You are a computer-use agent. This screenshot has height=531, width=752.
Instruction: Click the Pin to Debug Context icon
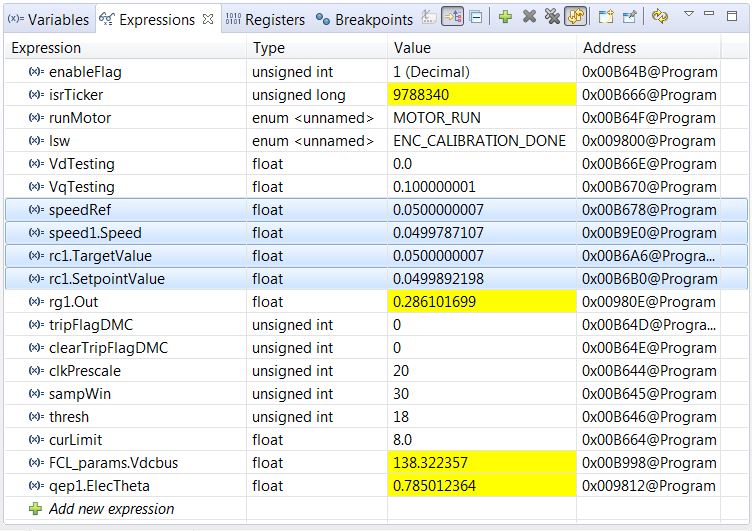629,18
